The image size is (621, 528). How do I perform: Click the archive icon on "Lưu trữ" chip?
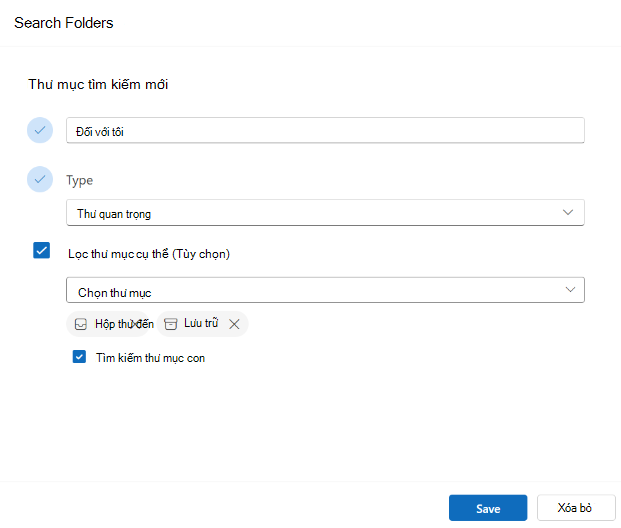[x=171, y=324]
